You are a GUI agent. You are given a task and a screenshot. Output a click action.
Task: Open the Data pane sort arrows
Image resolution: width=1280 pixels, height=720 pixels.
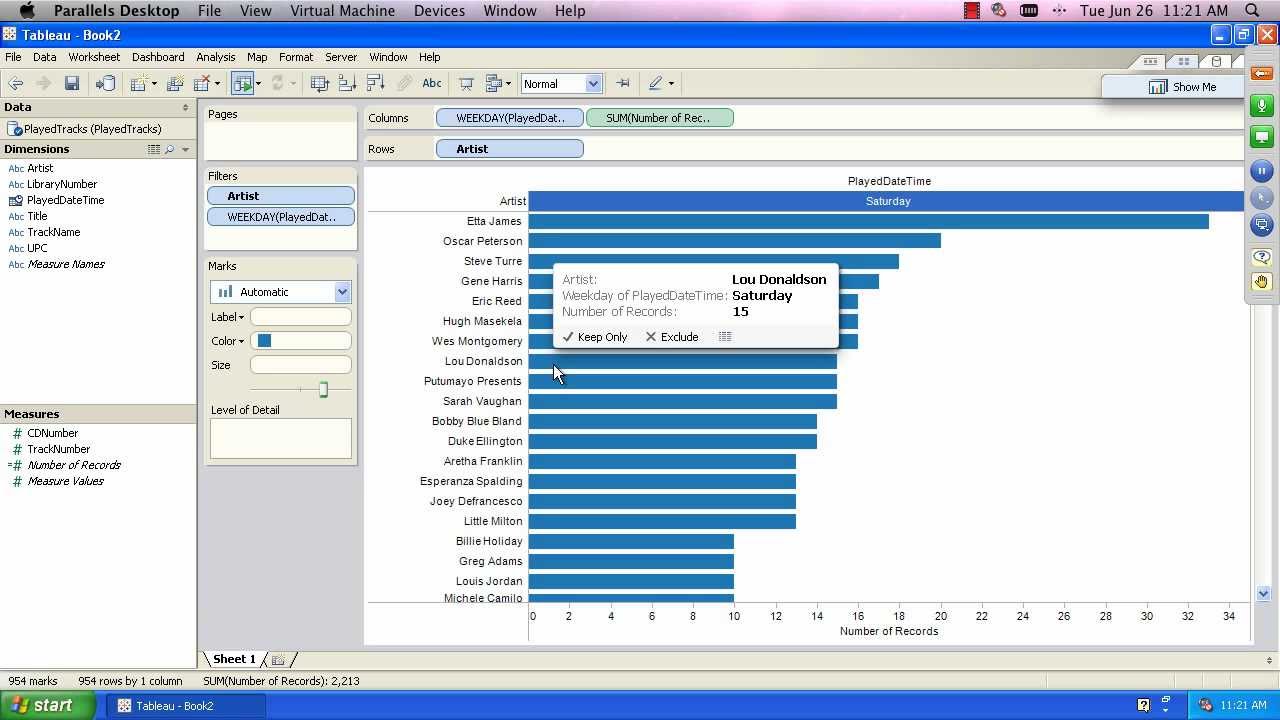[185, 107]
